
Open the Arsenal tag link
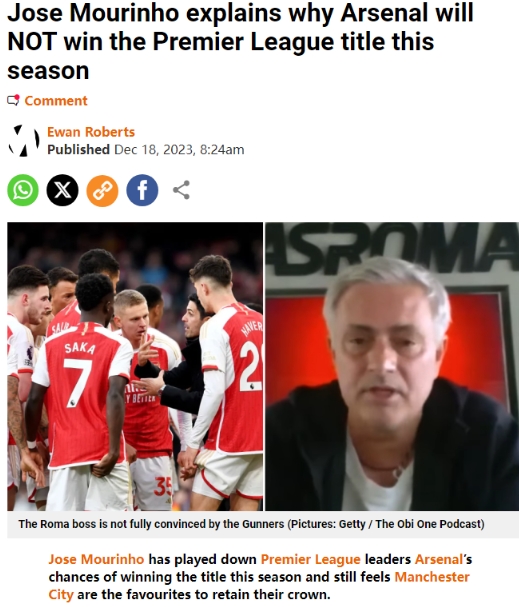pos(439,559)
